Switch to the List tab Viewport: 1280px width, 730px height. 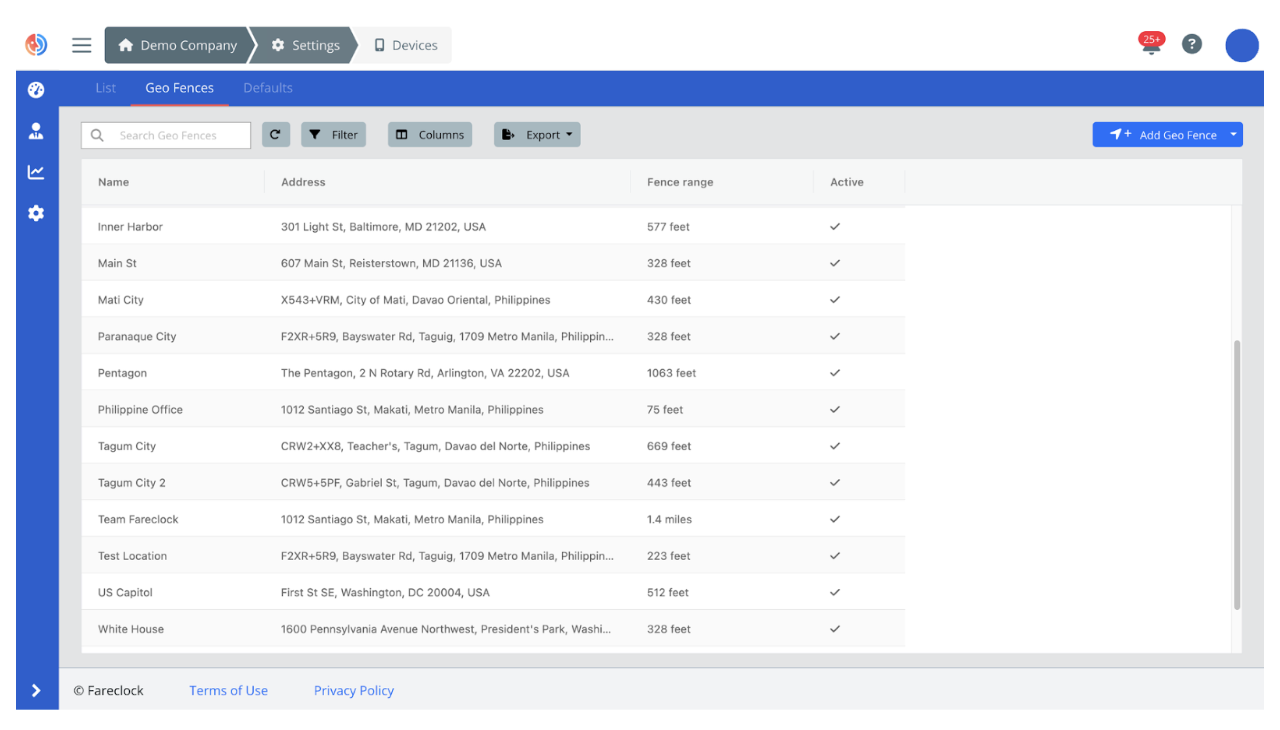tap(105, 87)
